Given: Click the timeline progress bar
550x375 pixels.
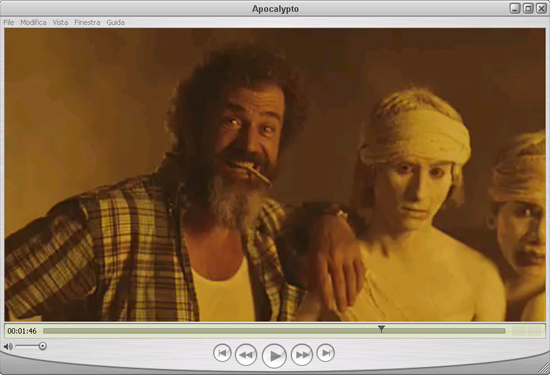Looking at the screenshot, I should coord(274,331).
